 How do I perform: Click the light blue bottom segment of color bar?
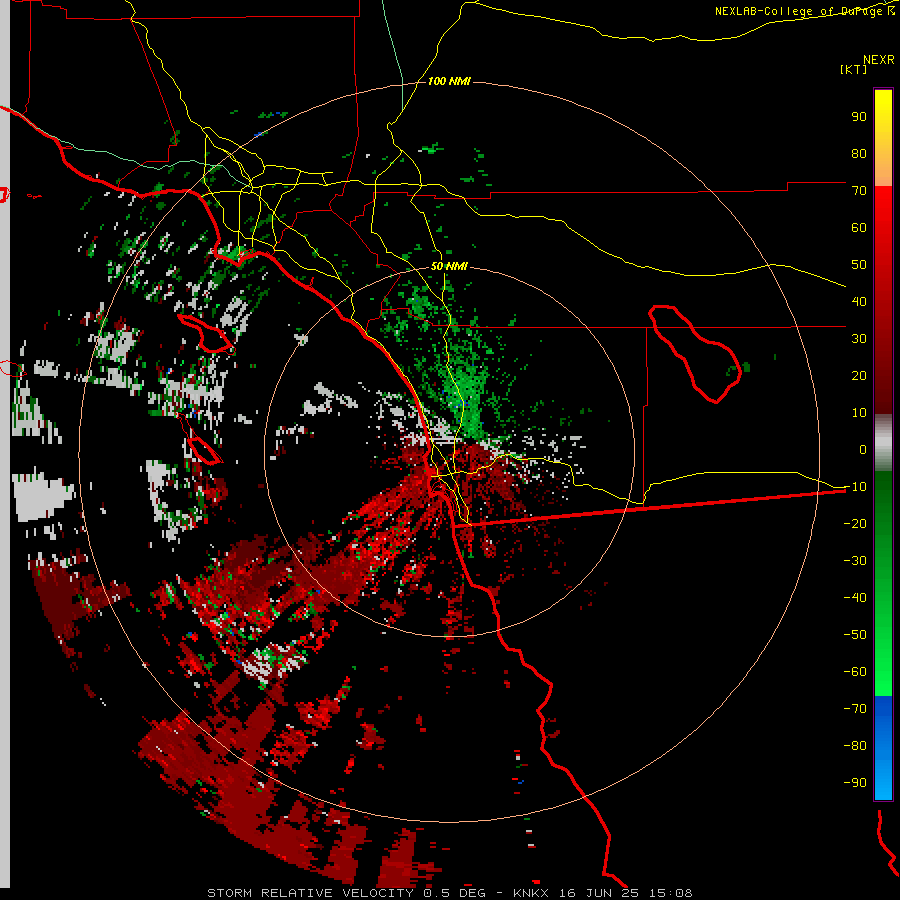point(883,779)
